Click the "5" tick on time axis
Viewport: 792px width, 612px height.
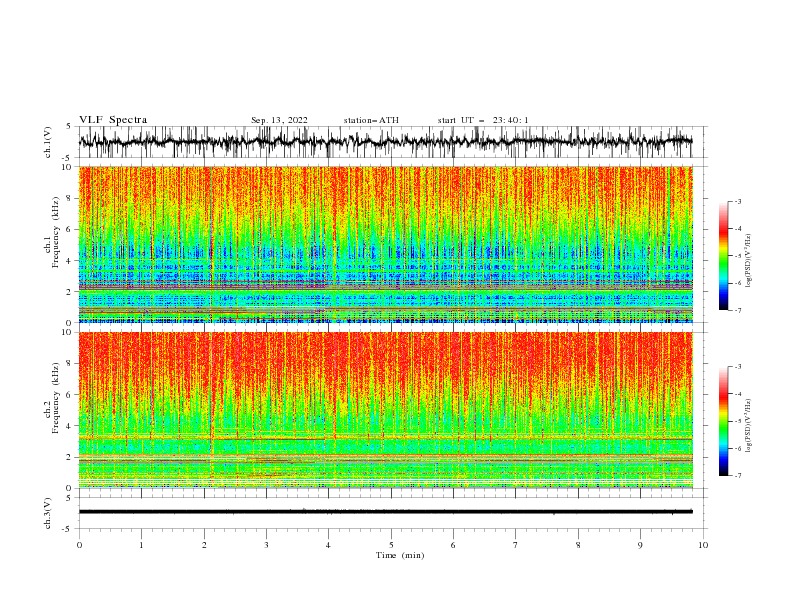pos(391,545)
